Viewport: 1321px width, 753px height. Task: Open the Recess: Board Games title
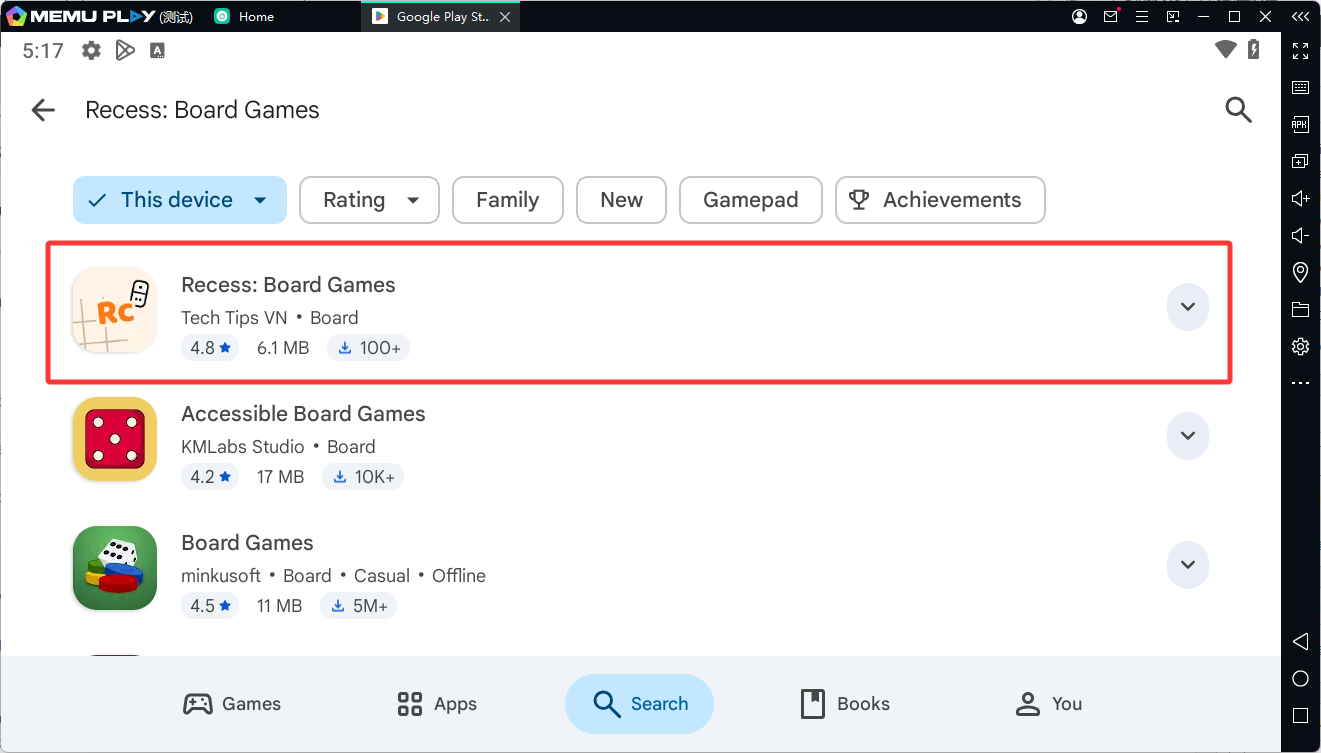click(288, 285)
